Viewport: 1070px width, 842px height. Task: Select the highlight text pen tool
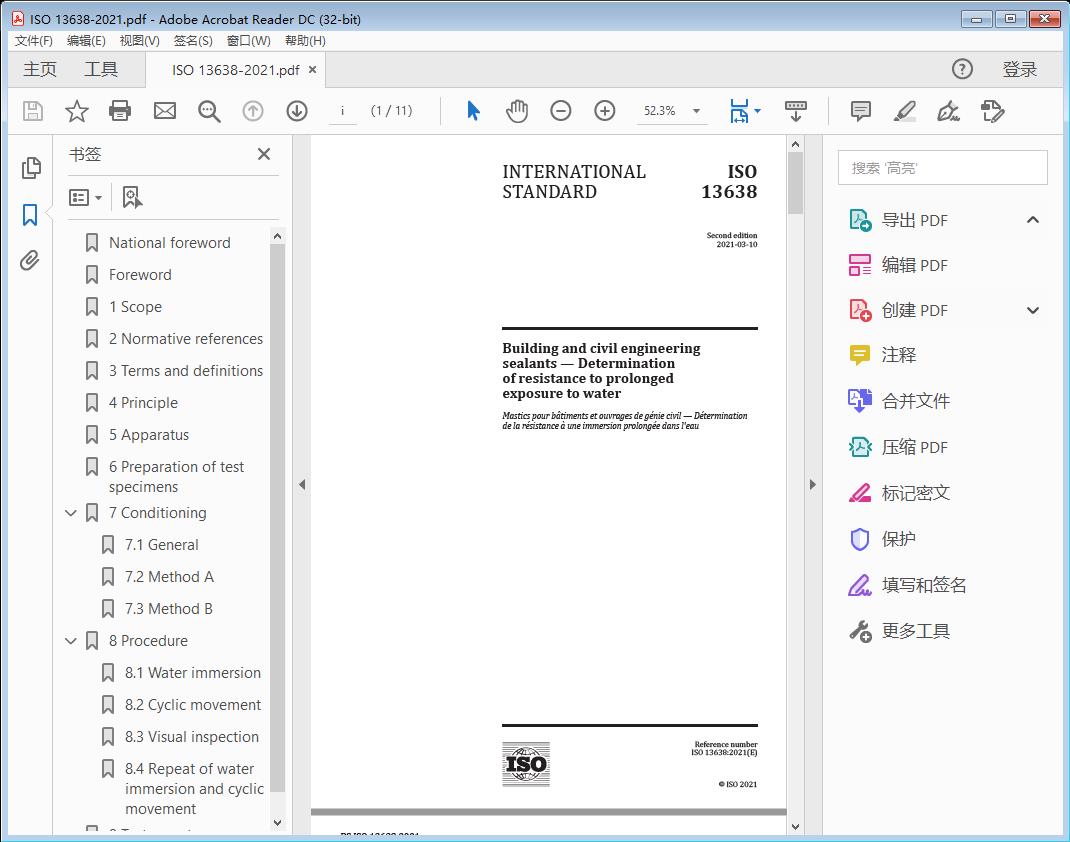pos(904,111)
